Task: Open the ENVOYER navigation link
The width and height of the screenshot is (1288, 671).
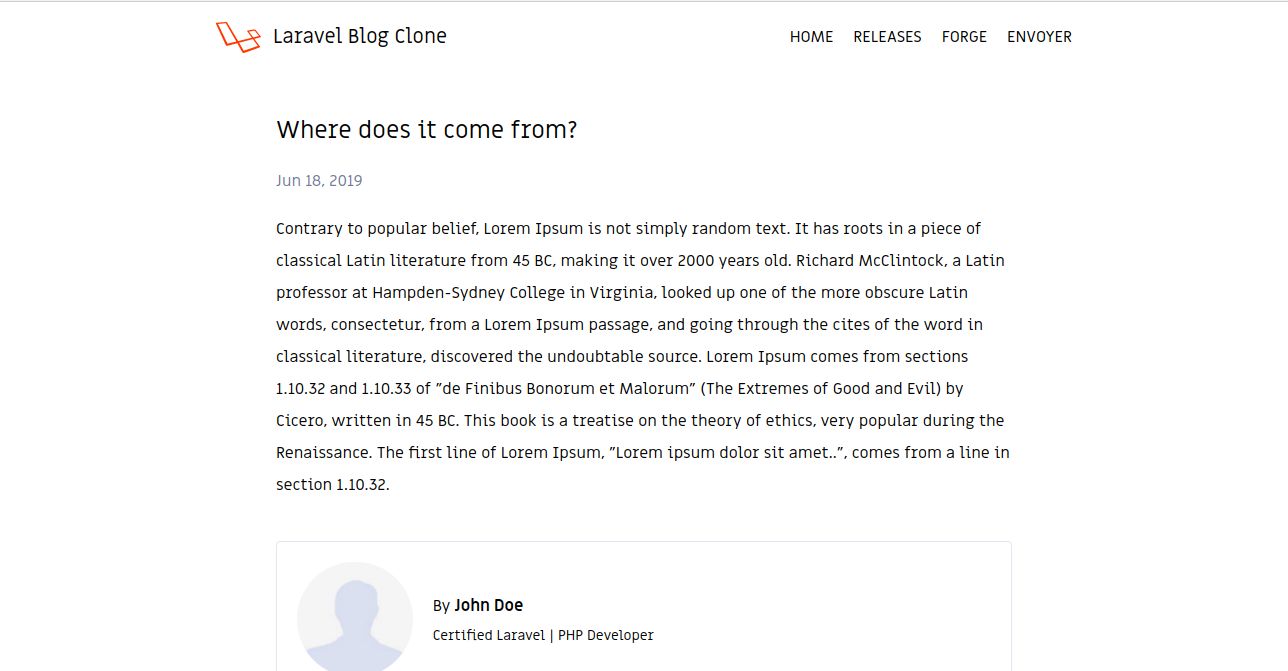Action: click(x=1039, y=37)
